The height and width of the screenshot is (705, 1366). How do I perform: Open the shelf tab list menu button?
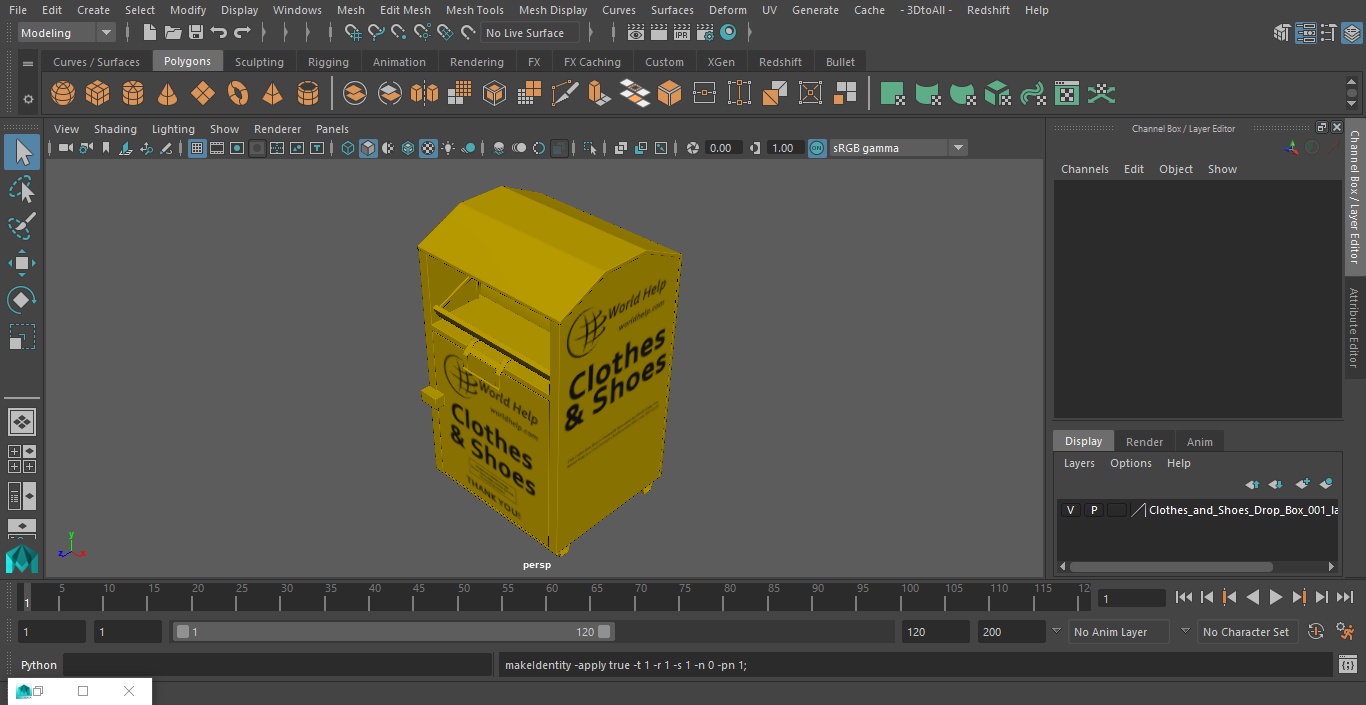pyautogui.click(x=28, y=62)
